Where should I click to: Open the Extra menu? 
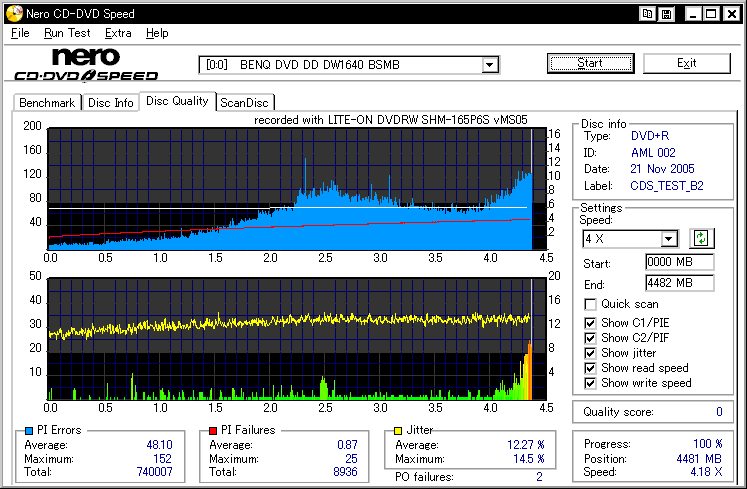[118, 33]
